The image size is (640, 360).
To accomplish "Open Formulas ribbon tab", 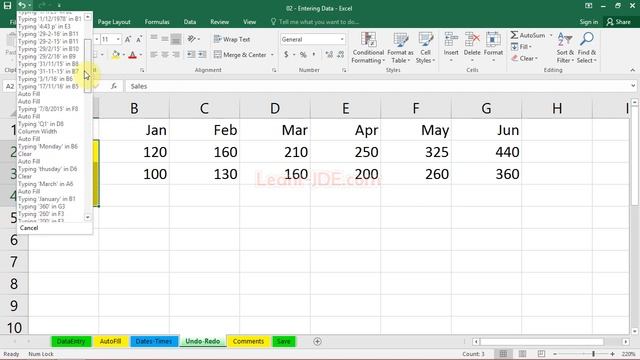I will pyautogui.click(x=157, y=22).
